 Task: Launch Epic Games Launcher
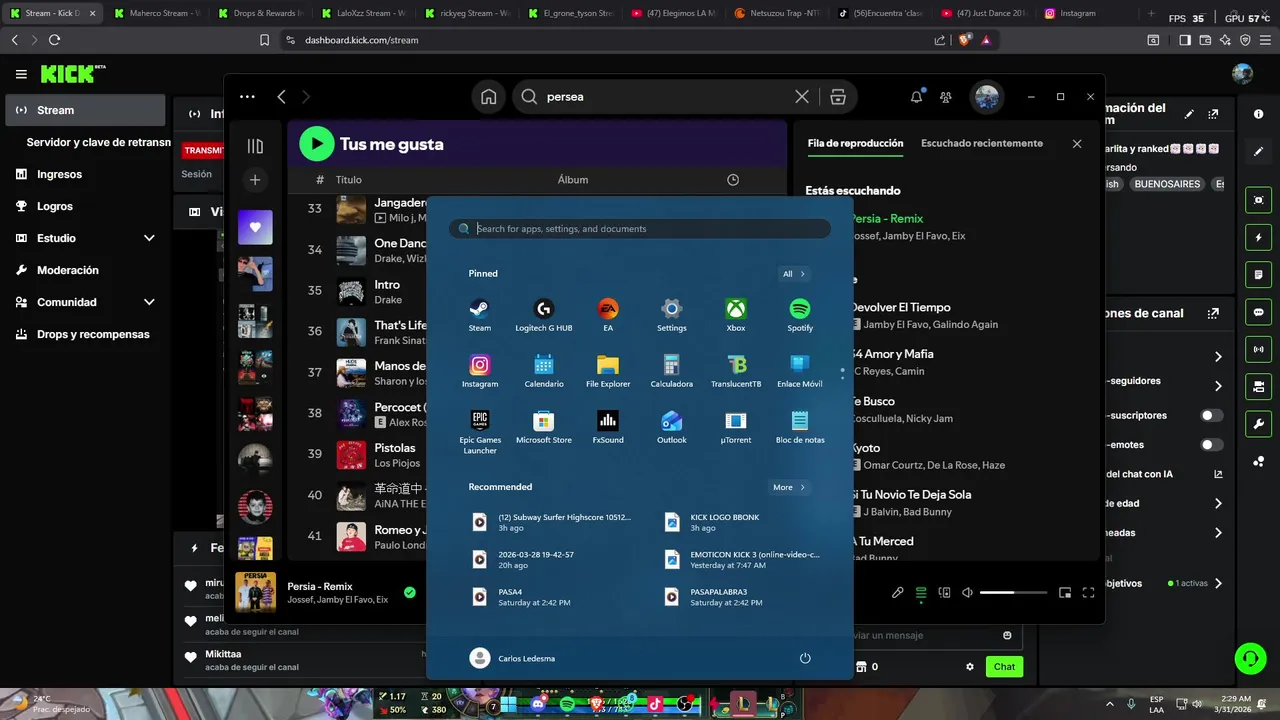[x=480, y=431]
